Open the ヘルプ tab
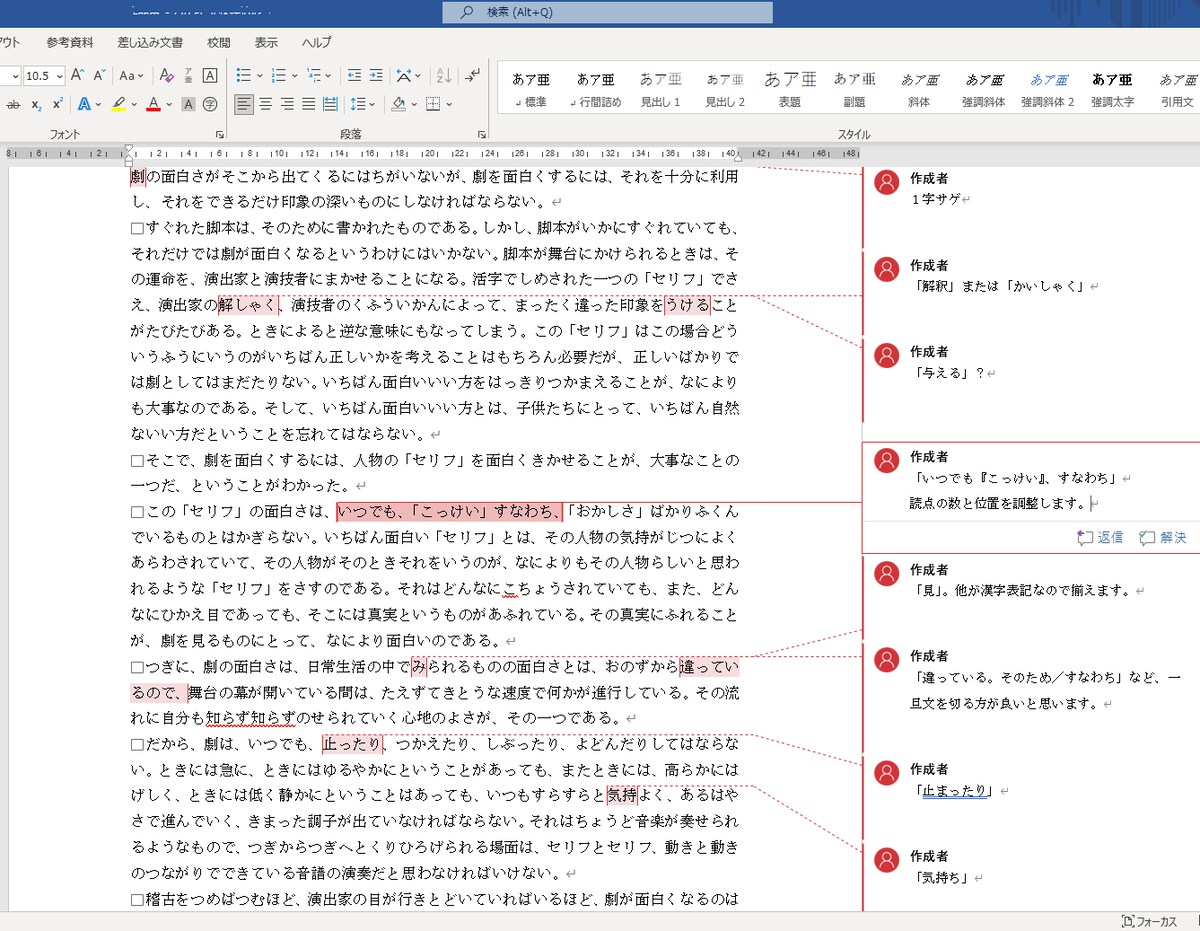 tap(316, 43)
